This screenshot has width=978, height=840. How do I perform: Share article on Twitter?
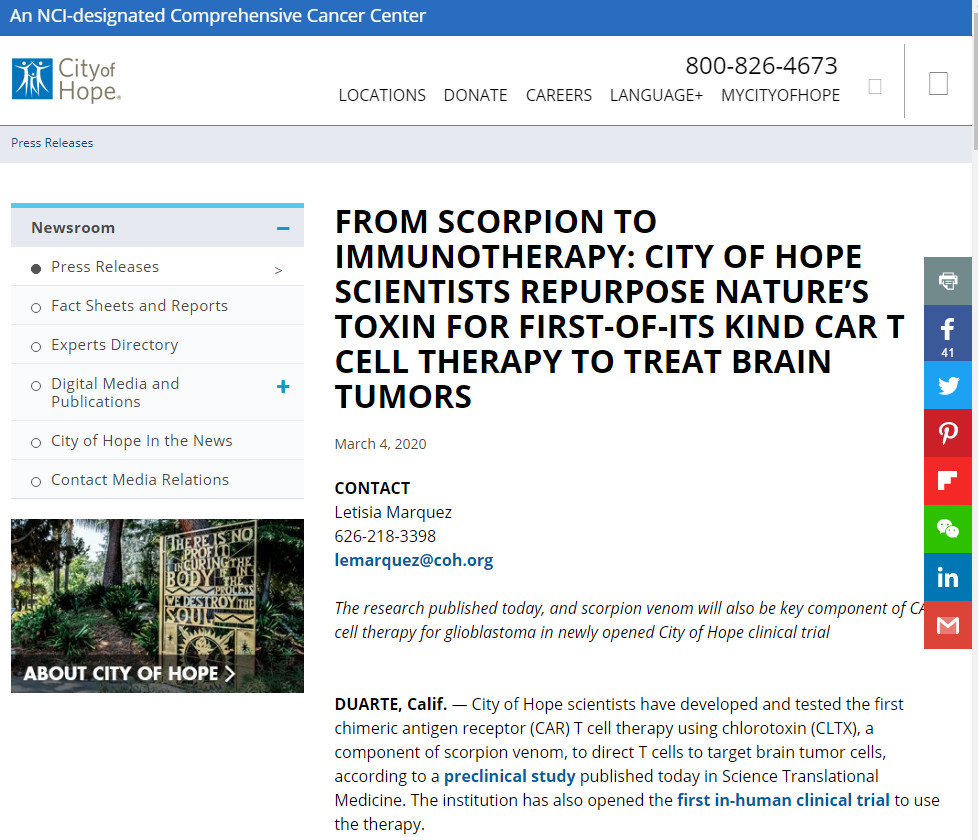coord(947,385)
